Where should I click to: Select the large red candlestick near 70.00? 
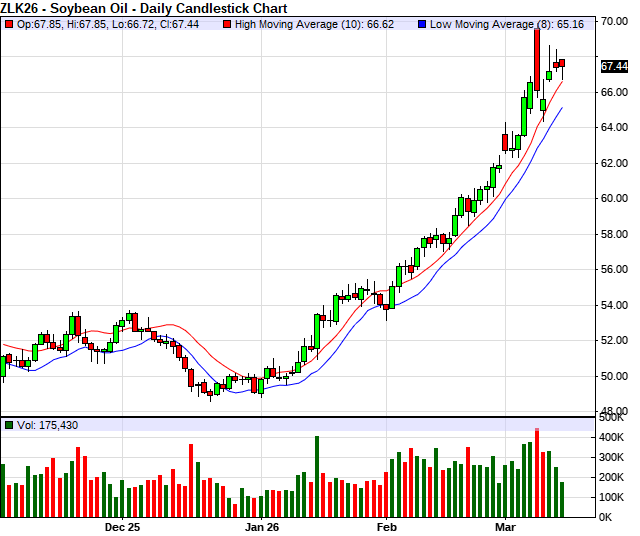[537, 60]
